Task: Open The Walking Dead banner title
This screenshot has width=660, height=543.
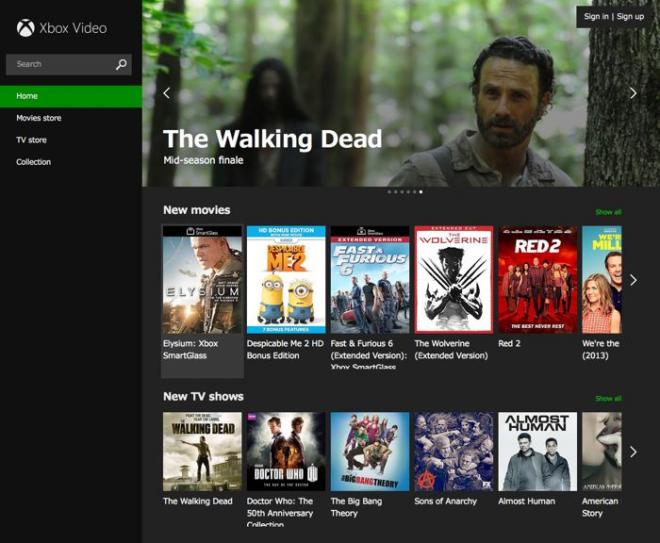Action: click(x=272, y=139)
